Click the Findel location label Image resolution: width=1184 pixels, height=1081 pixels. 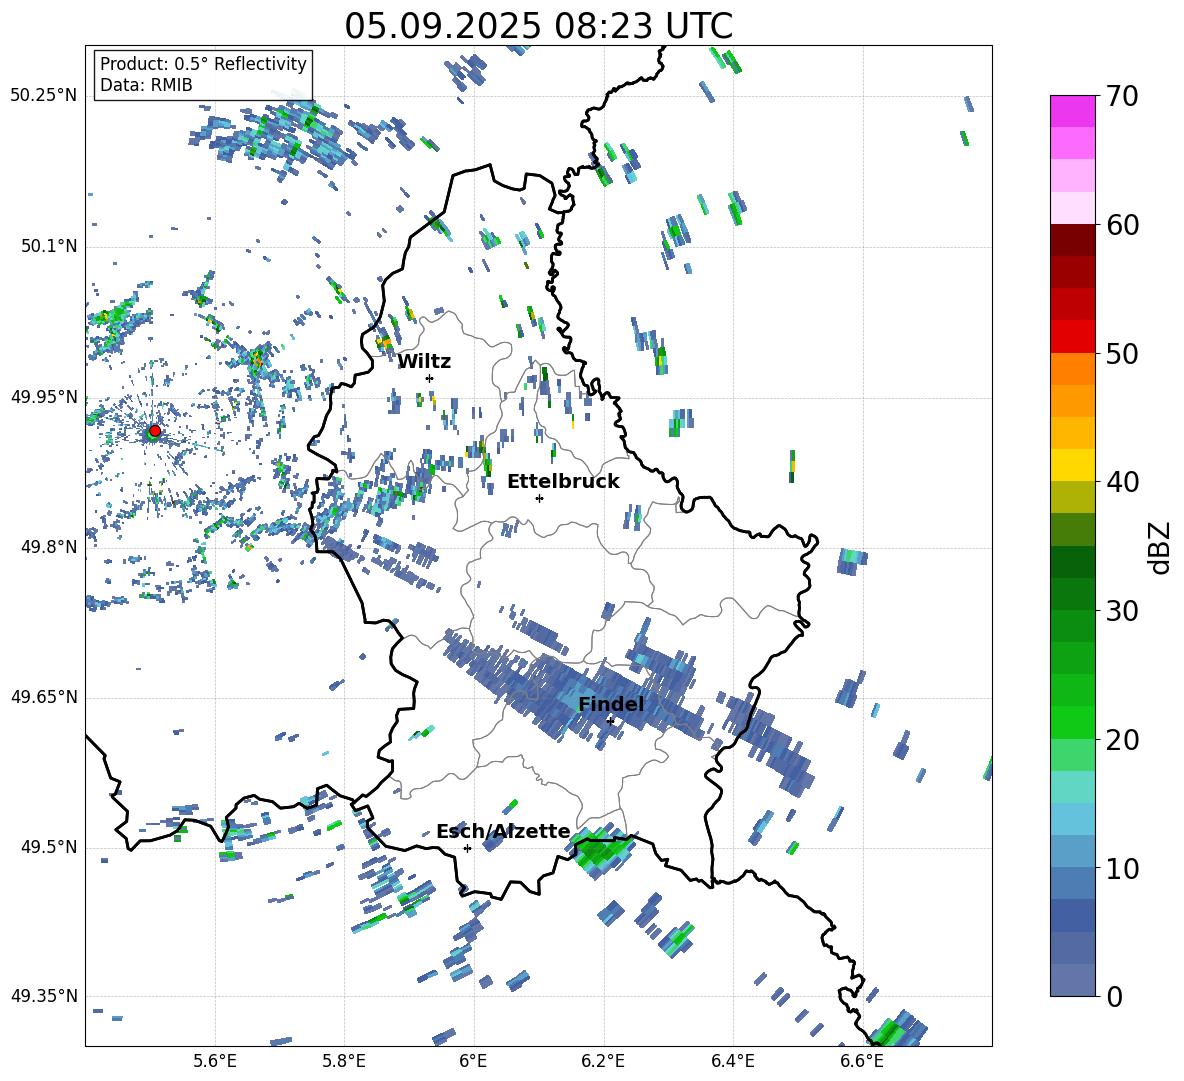click(611, 704)
